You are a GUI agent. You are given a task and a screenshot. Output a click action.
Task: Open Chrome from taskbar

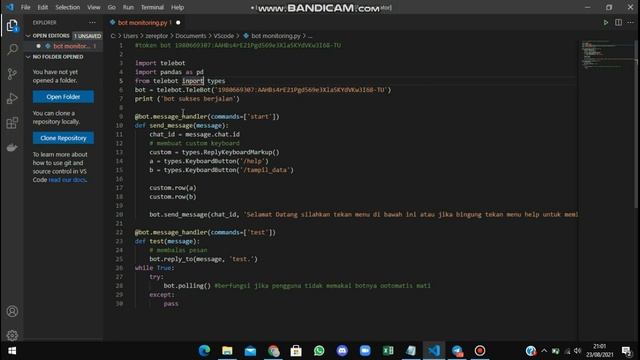273,351
